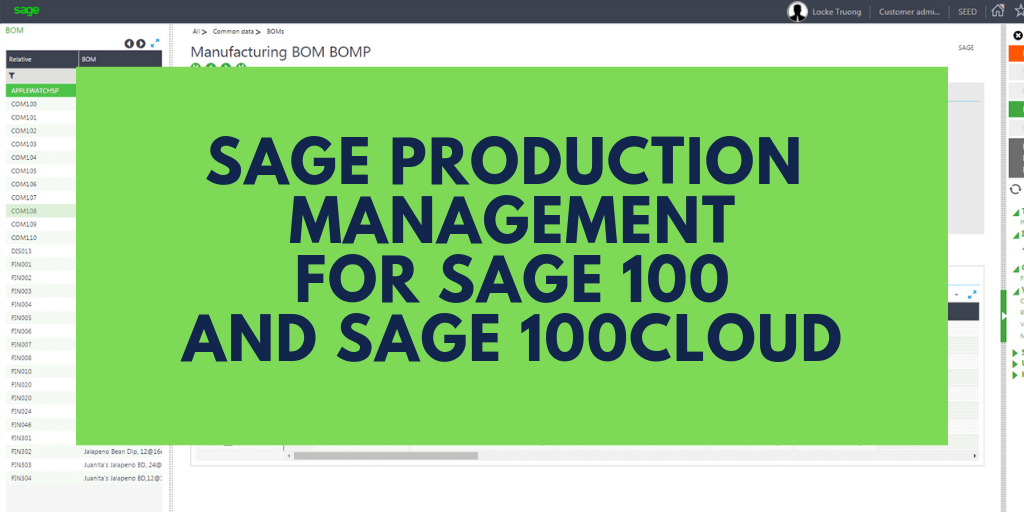Screen dimensions: 1024x512
Task: Click the horizontal scrollbar right arrow
Action: tap(975, 456)
